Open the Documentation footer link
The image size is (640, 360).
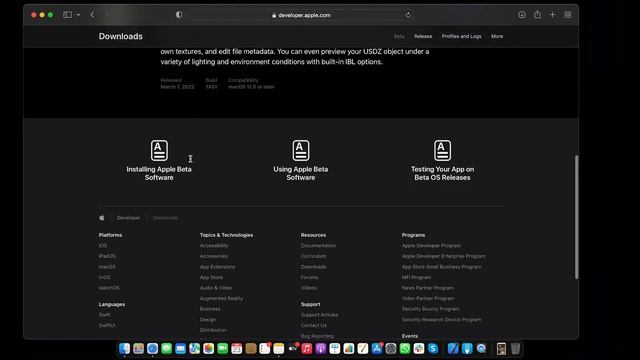318,246
